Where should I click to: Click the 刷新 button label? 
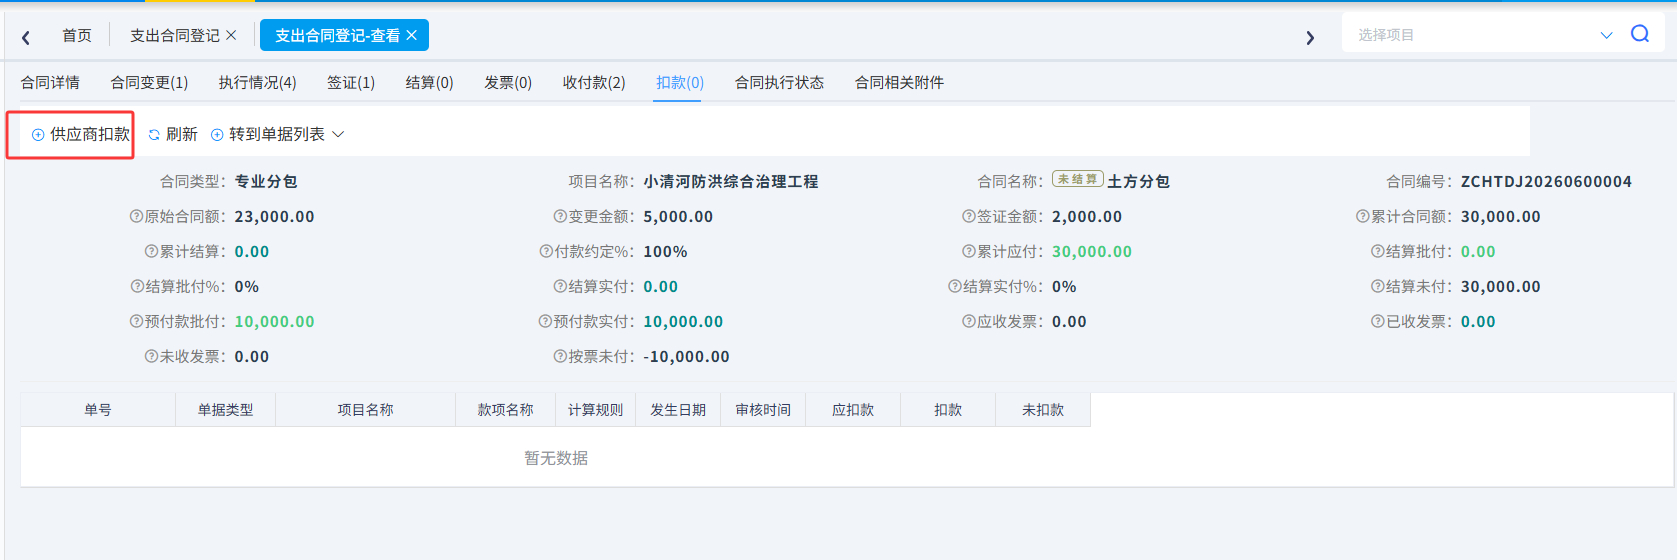click(x=182, y=134)
